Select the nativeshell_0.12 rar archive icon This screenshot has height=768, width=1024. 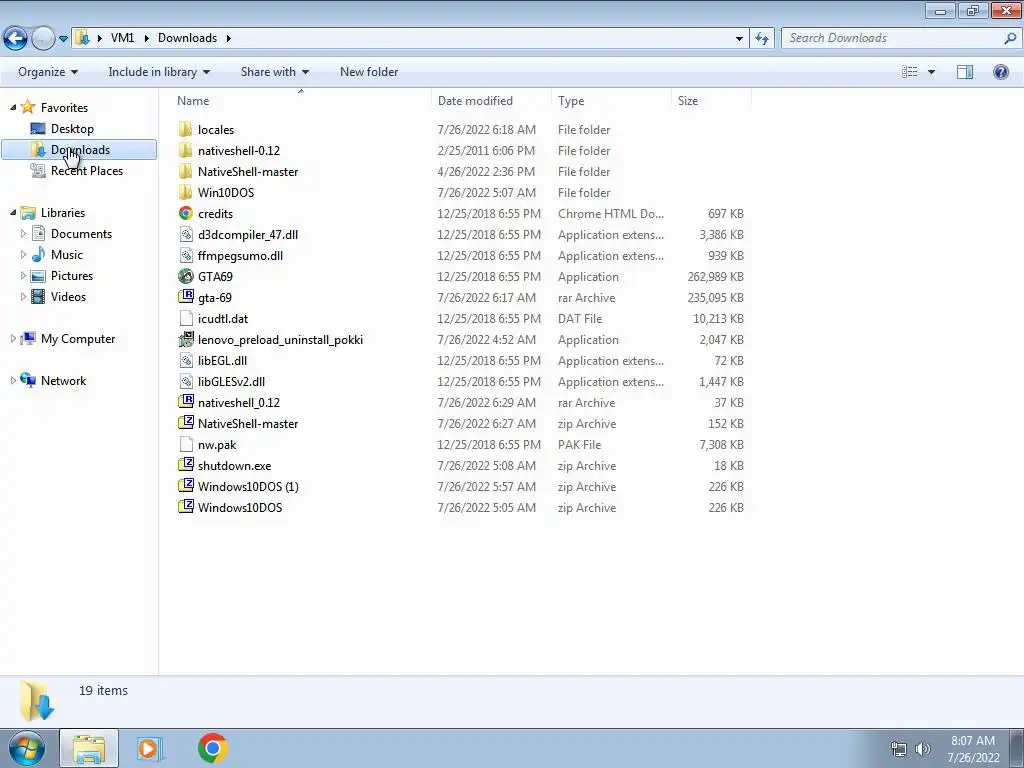pyautogui.click(x=185, y=402)
